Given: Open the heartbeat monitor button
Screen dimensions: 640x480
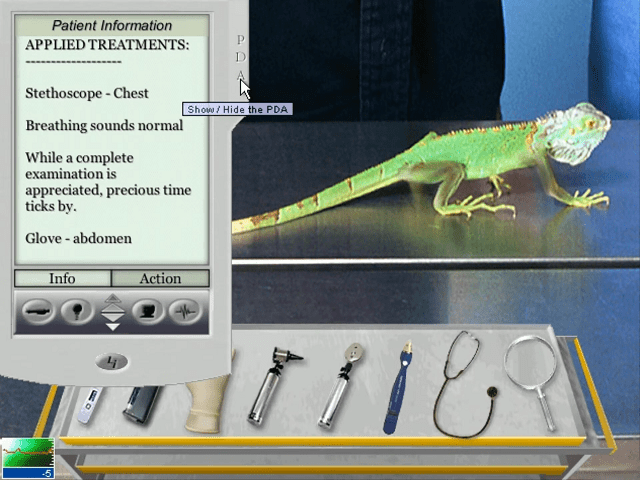Looking at the screenshot, I should pos(183,312).
